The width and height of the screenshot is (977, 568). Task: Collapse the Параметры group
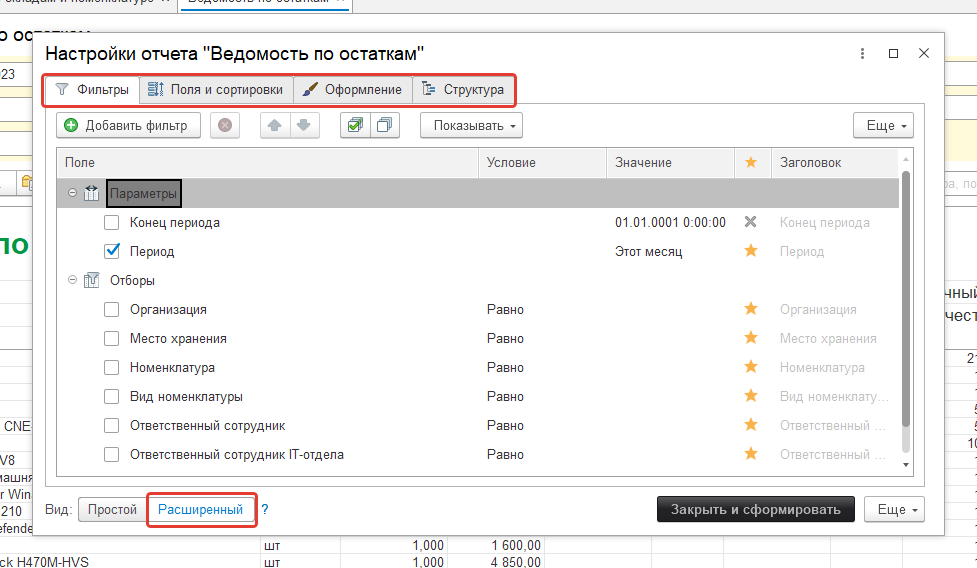pyautogui.click(x=72, y=193)
